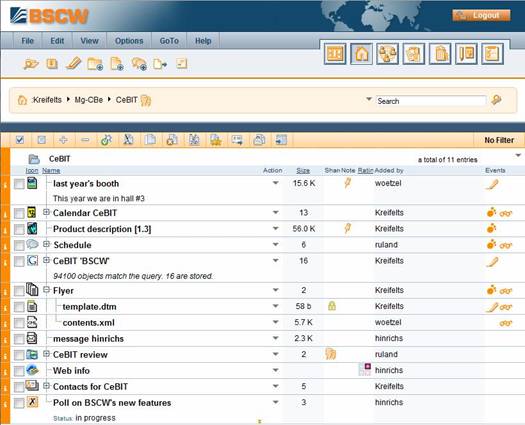Open the tasks list icon at toolbar end
This screenshot has width=525, height=425.
pyautogui.click(x=492, y=54)
